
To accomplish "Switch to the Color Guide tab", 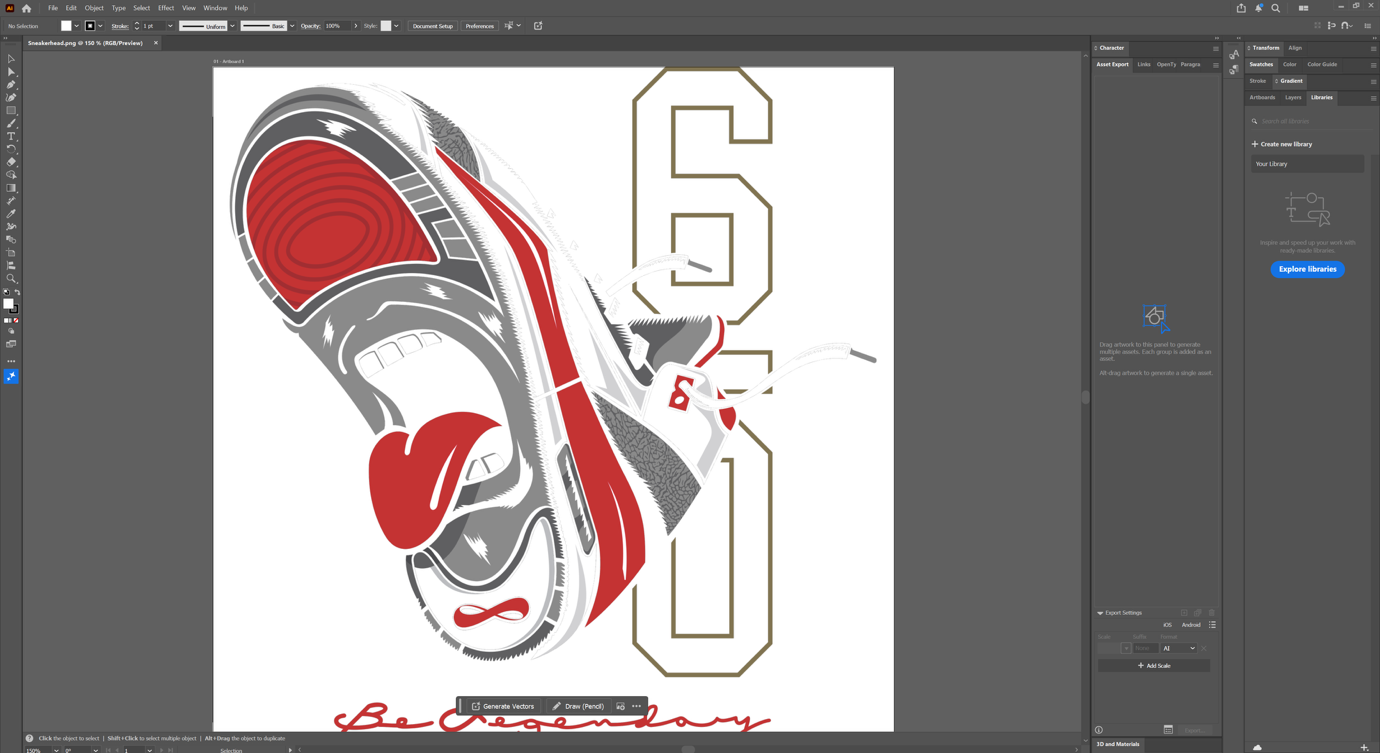I will (x=1322, y=64).
